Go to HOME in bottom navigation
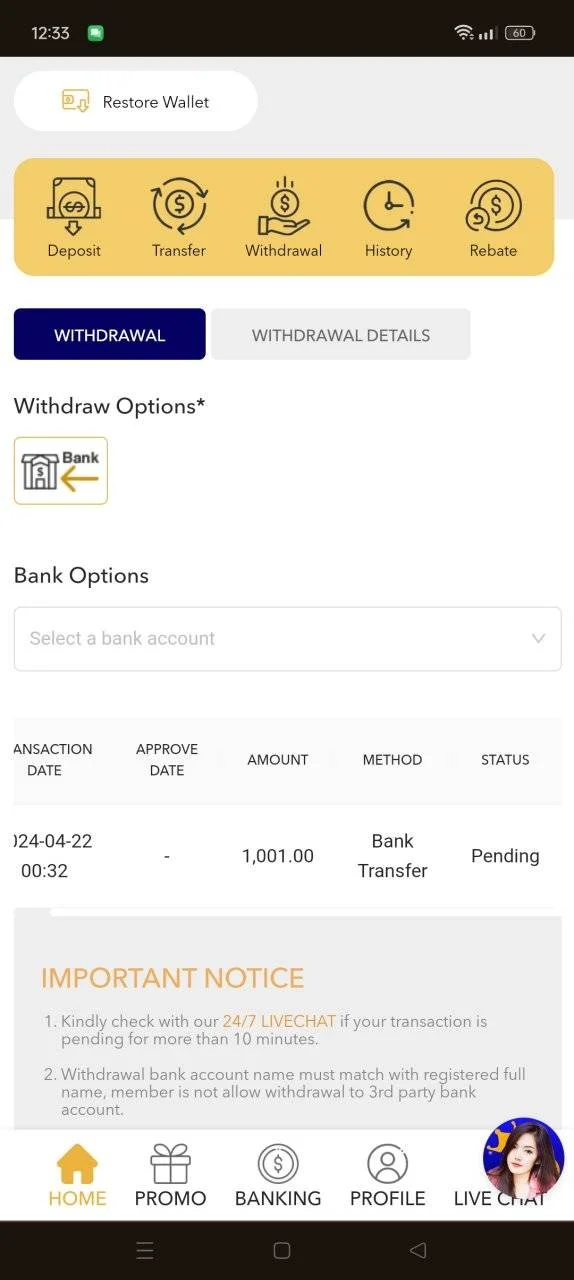This screenshot has width=574, height=1280. click(77, 1176)
